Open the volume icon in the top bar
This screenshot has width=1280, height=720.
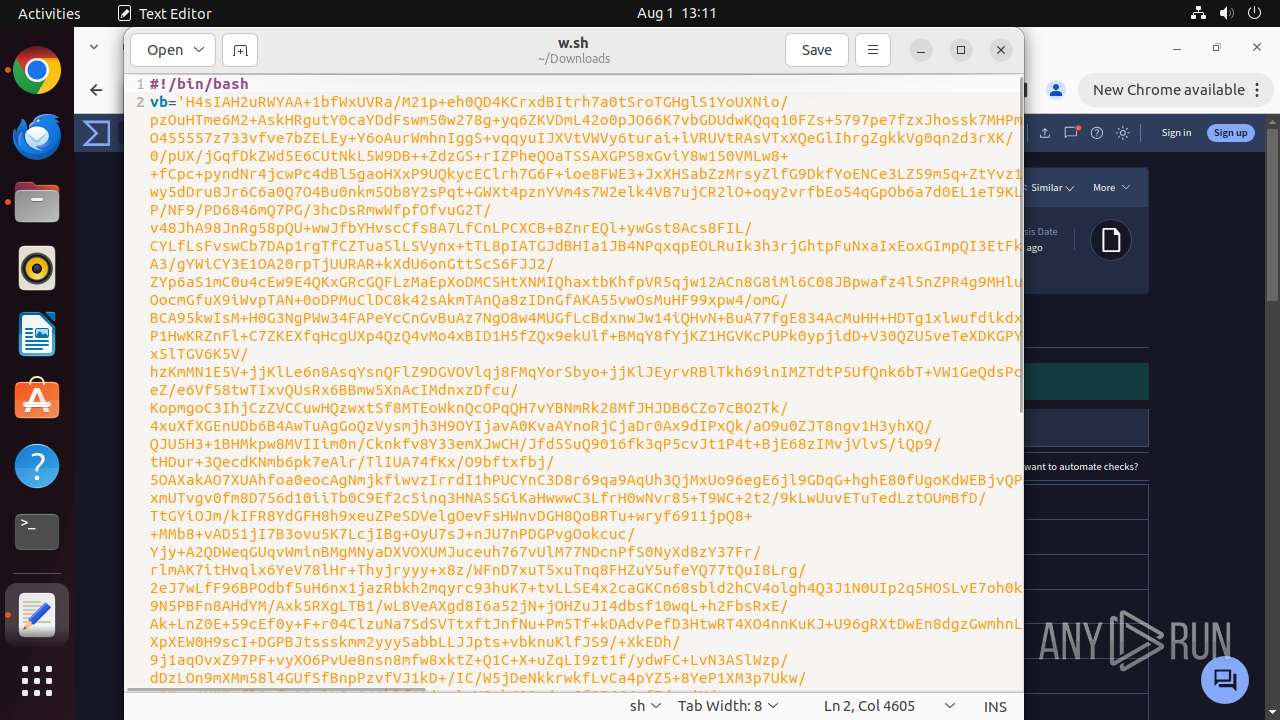point(1227,13)
